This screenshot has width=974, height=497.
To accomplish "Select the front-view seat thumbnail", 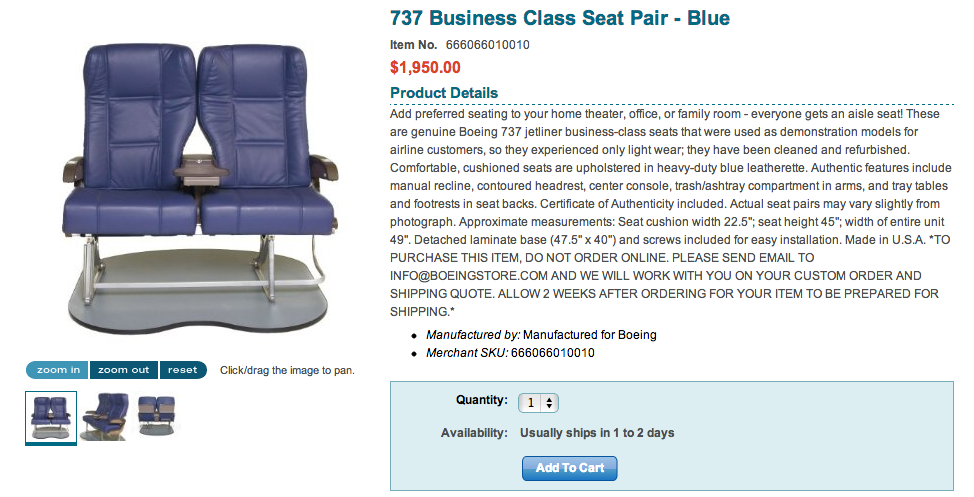I will coord(51,417).
